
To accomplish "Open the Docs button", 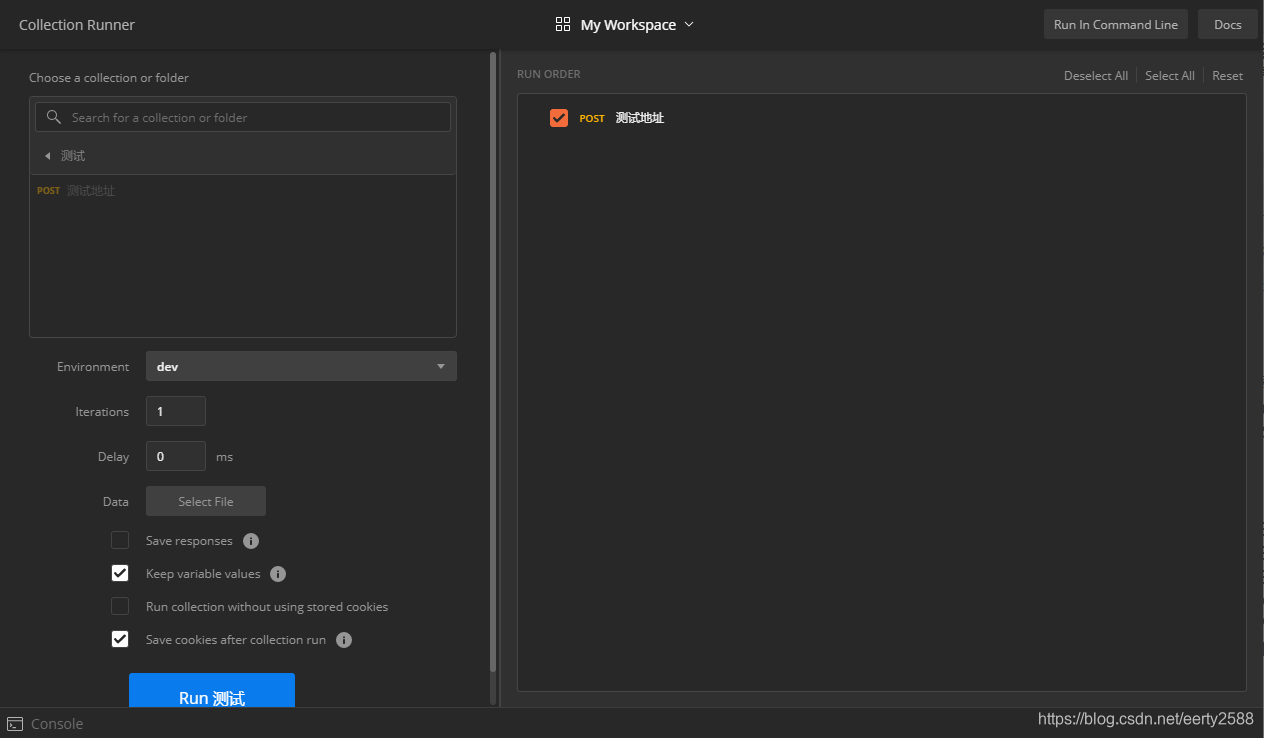I will pos(1228,25).
